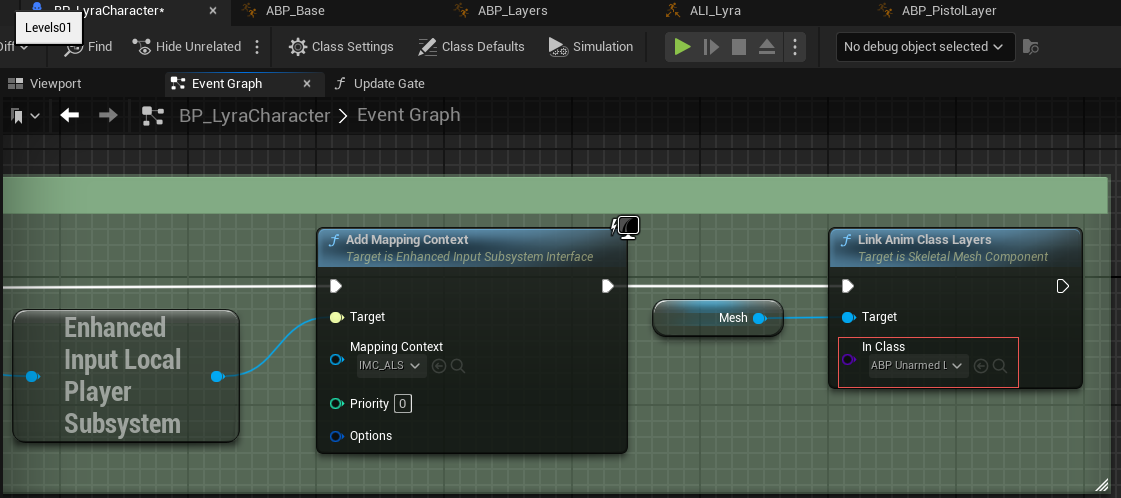Select the Event Graph tab

point(227,84)
